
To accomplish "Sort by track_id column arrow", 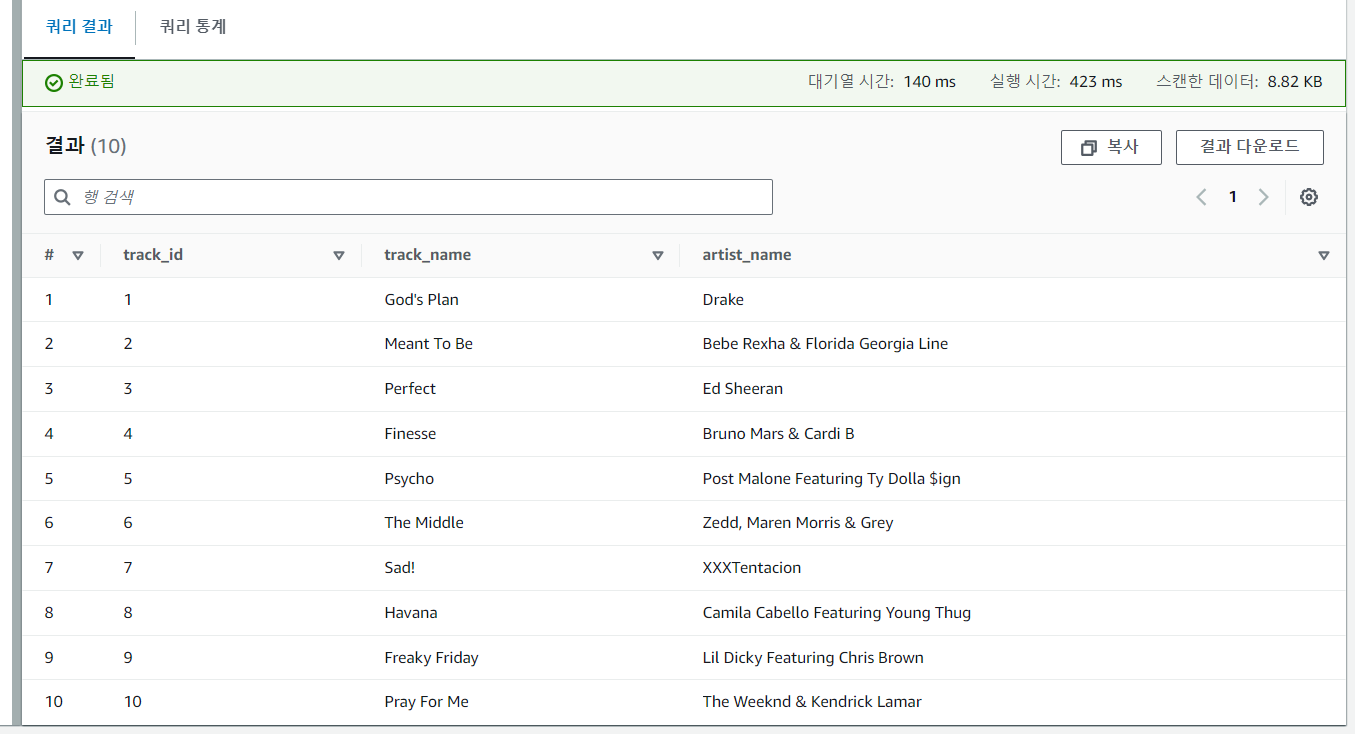I will tap(339, 255).
